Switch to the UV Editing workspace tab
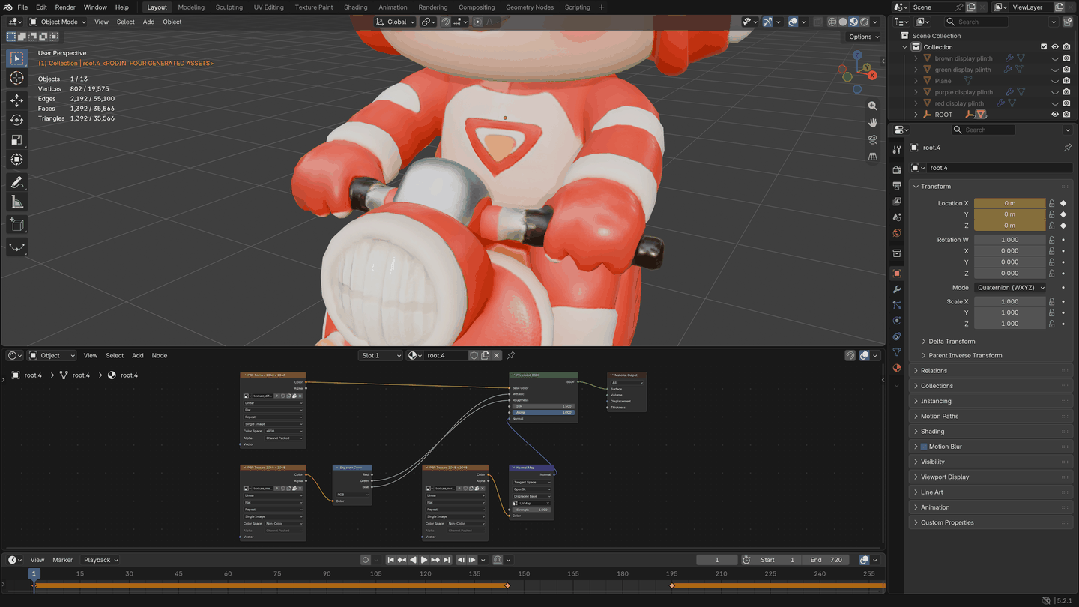 [268, 8]
